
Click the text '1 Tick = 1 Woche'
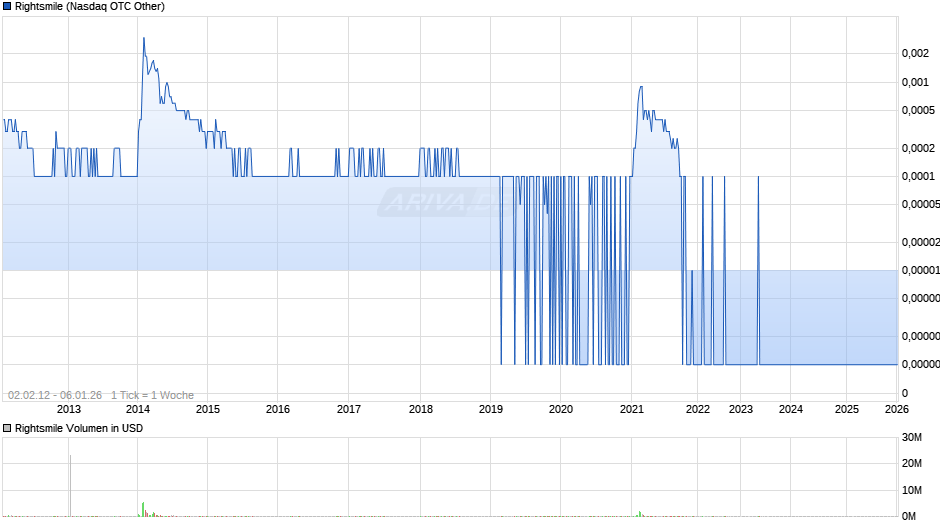click(x=152, y=395)
